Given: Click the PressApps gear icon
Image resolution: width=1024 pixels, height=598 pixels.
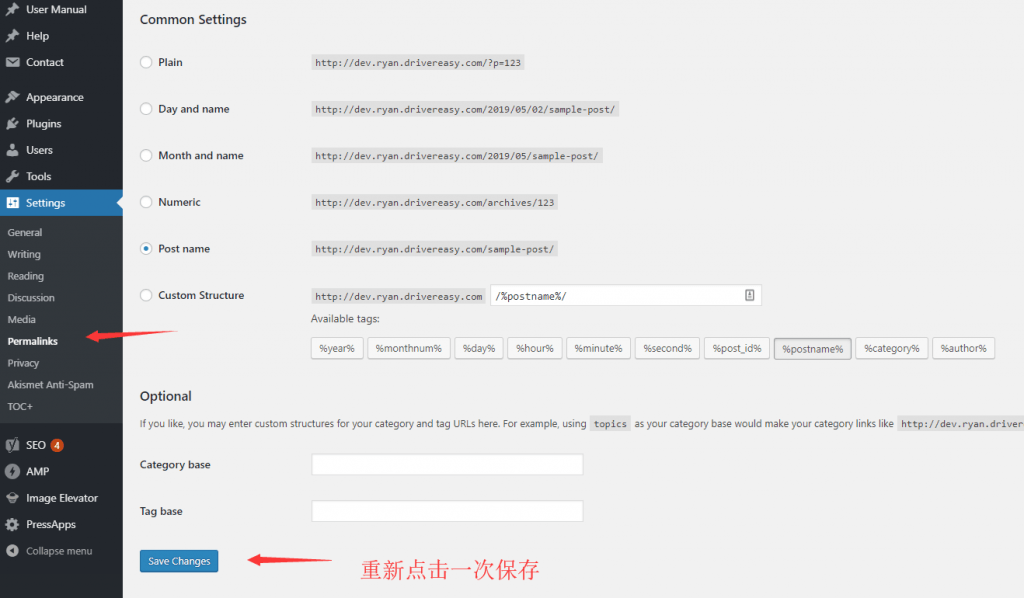Looking at the screenshot, I should pos(12,524).
